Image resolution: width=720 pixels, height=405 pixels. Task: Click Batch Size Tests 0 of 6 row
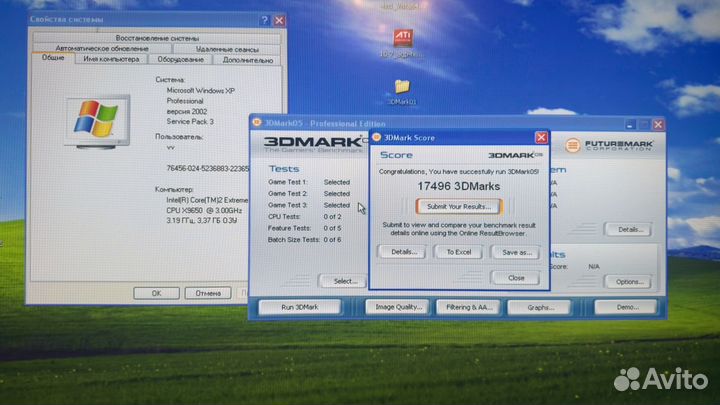coord(305,240)
